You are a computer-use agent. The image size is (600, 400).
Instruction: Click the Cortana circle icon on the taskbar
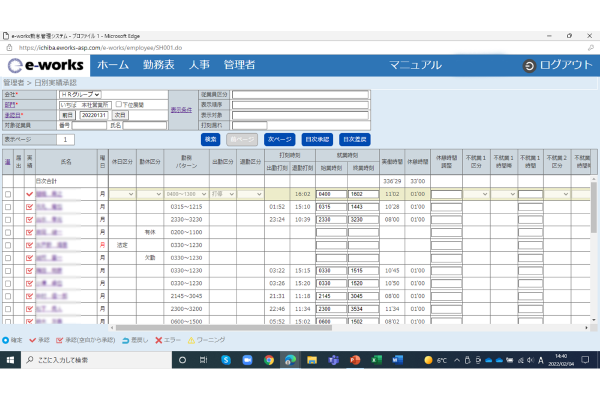pos(183,360)
